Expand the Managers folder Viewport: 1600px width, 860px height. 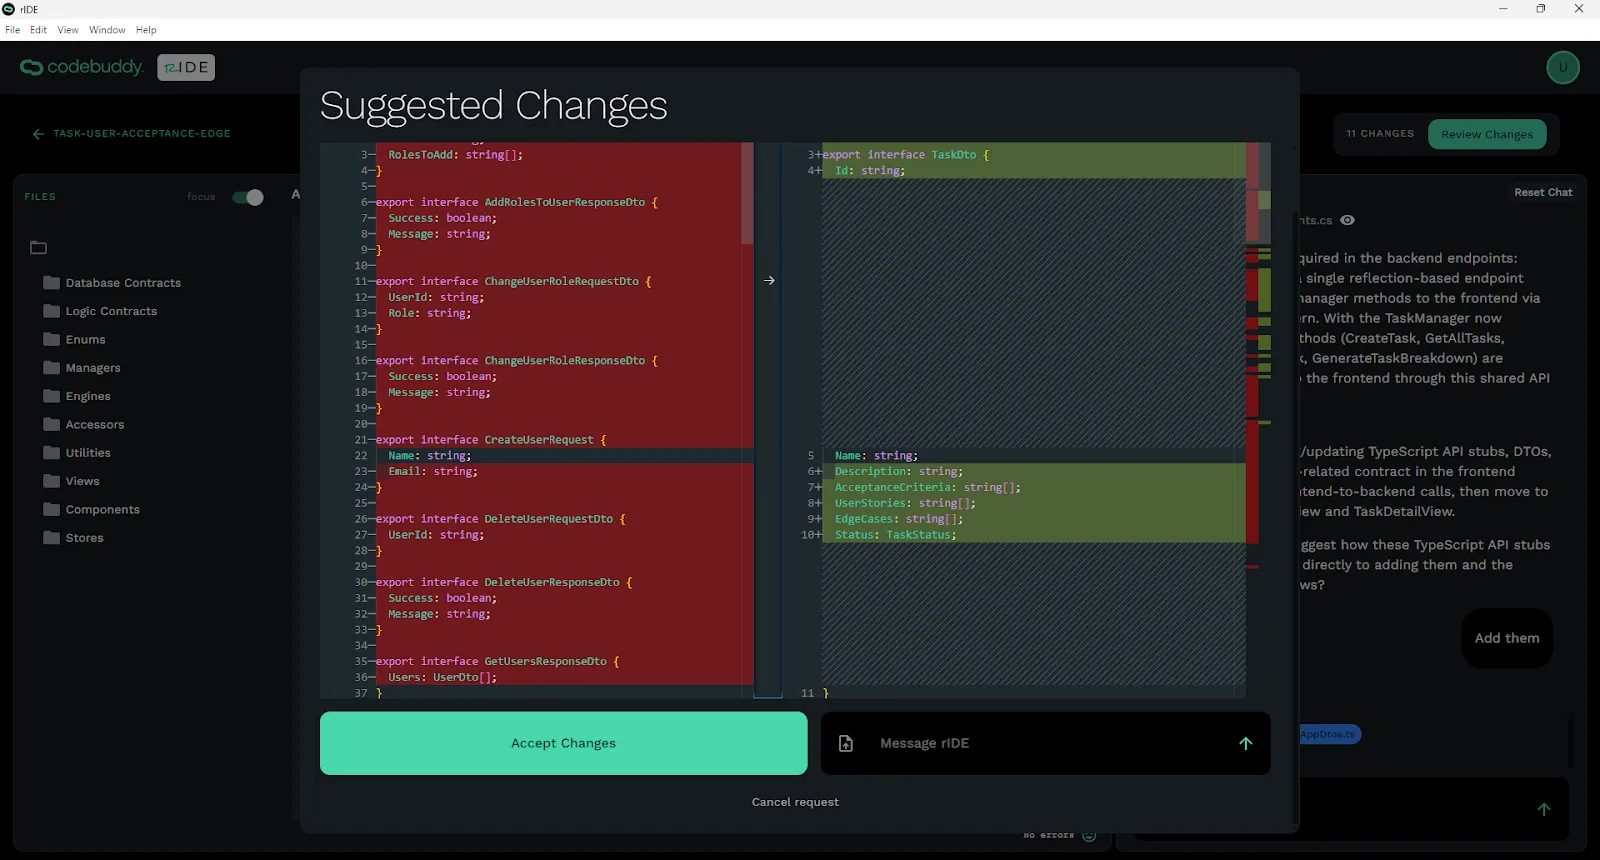[82, 368]
